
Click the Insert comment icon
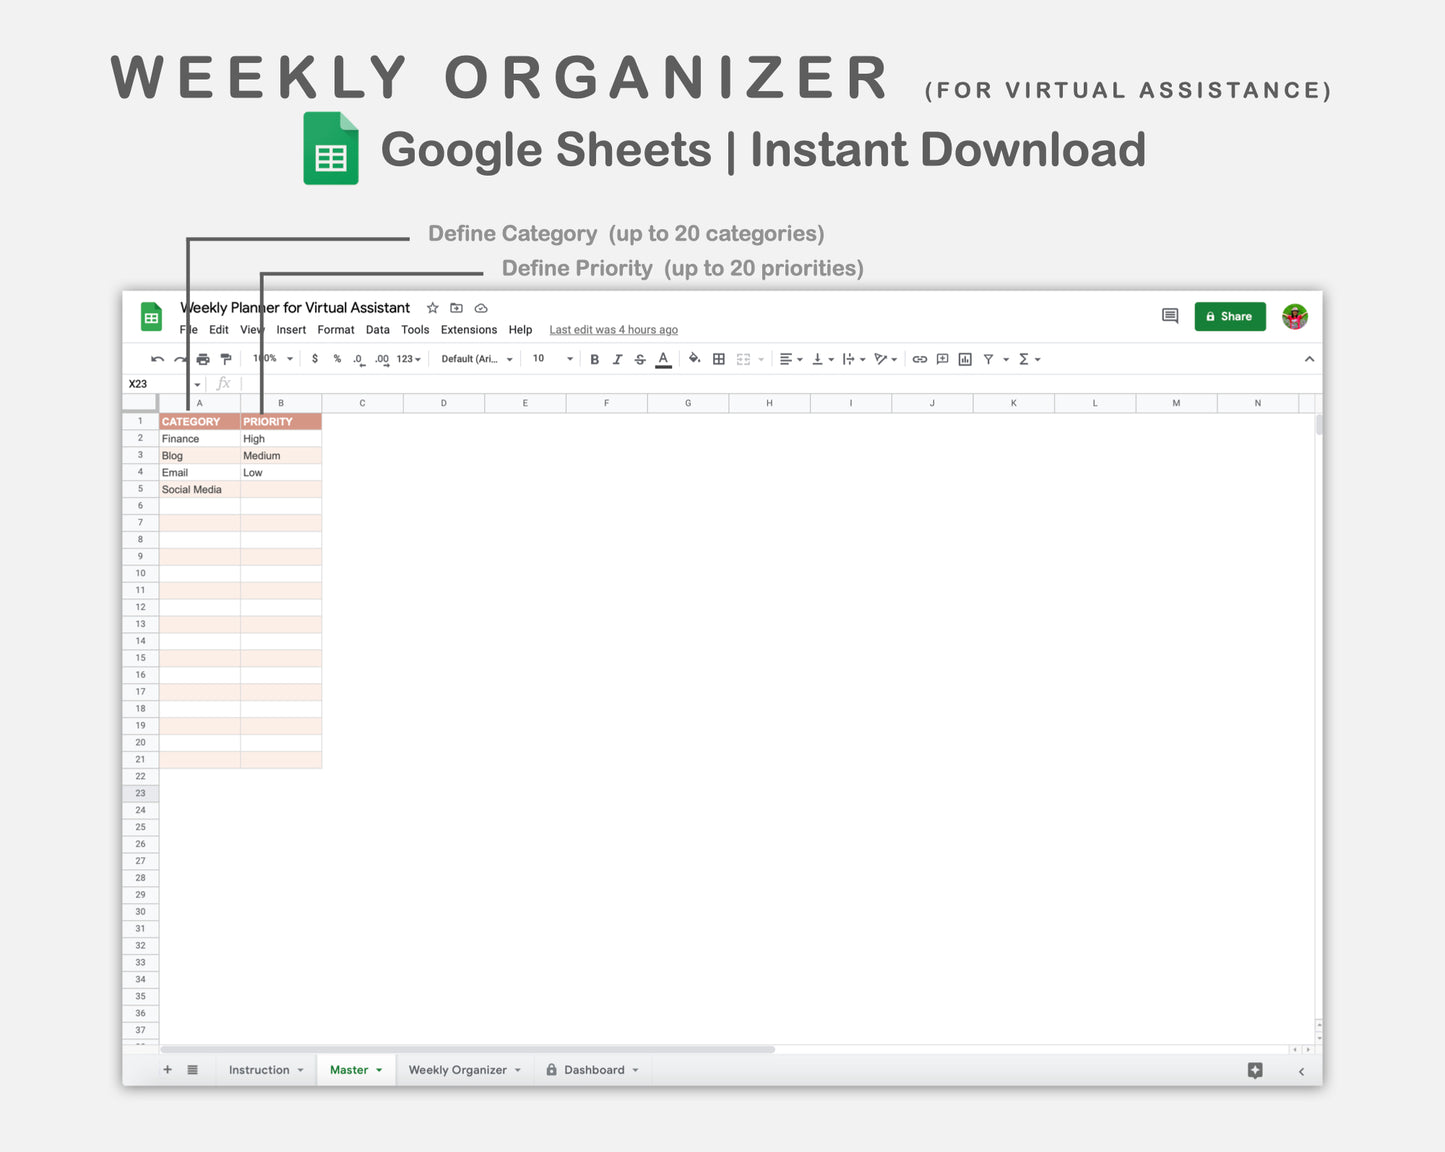941,358
